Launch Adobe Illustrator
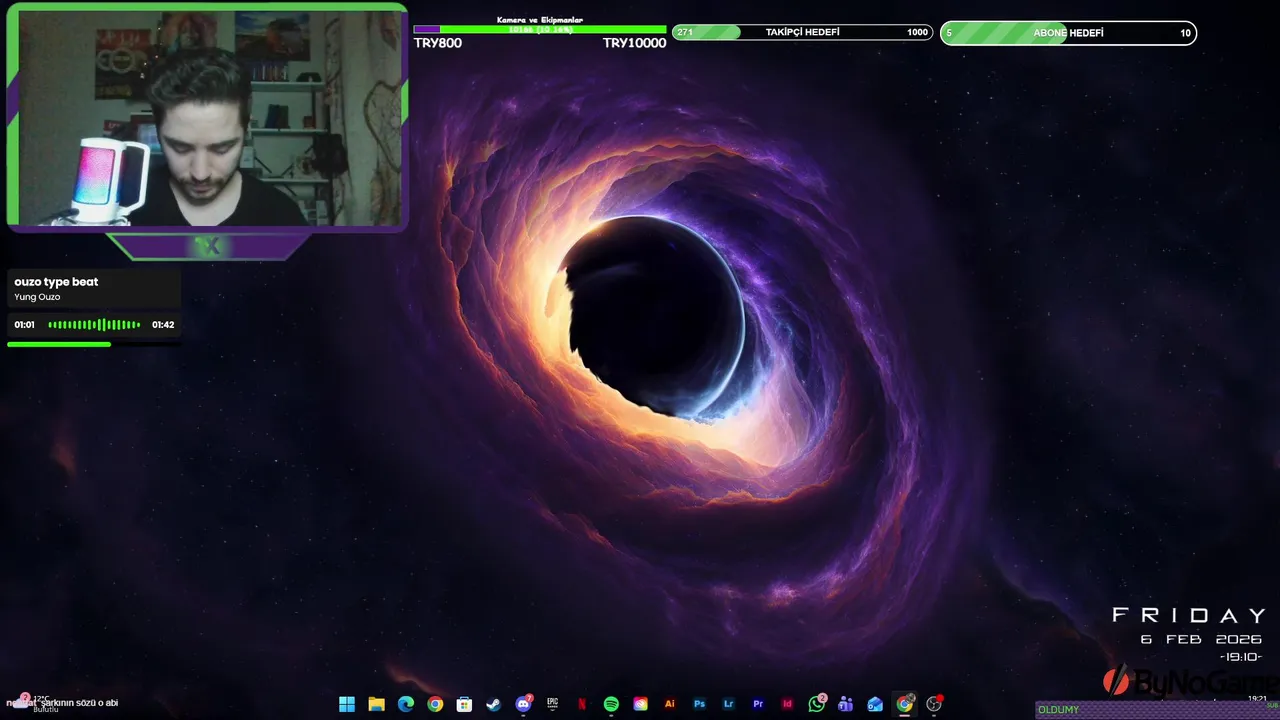This screenshot has width=1280, height=720. (x=670, y=704)
